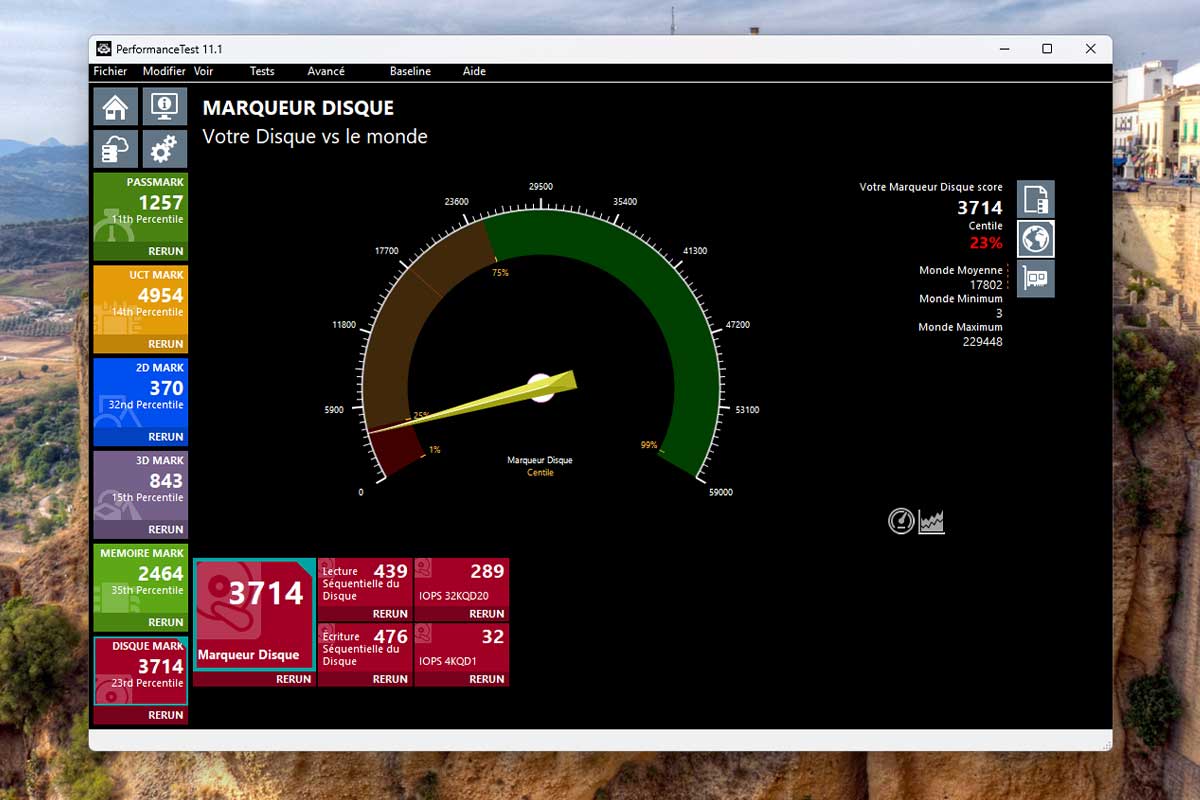The image size is (1200, 800).
Task: Select the PASSMARK 1257 score tile
Action: tap(140, 208)
